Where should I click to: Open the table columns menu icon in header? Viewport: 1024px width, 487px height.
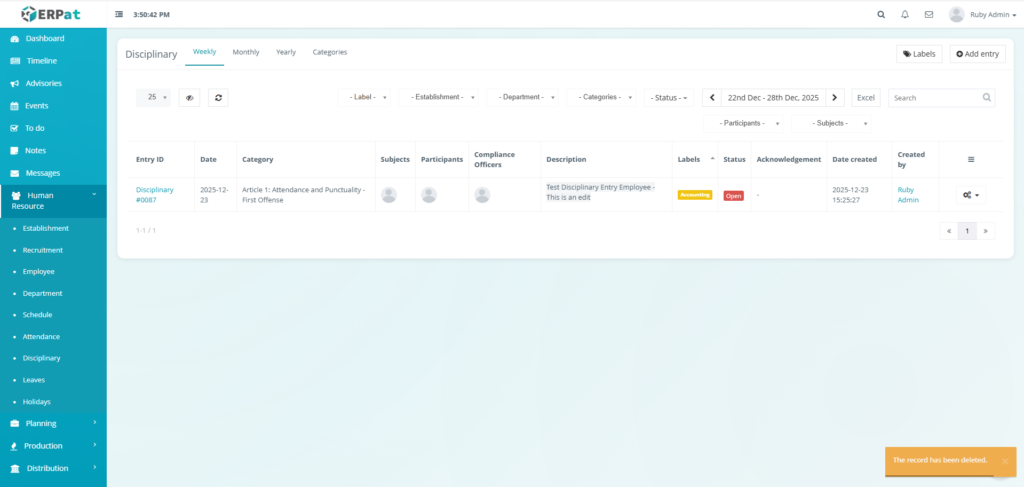(971, 159)
